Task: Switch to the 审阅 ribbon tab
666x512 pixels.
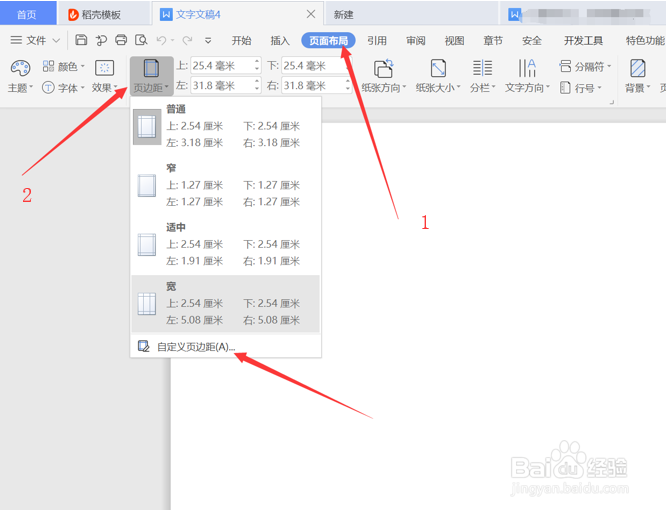Action: pos(415,40)
